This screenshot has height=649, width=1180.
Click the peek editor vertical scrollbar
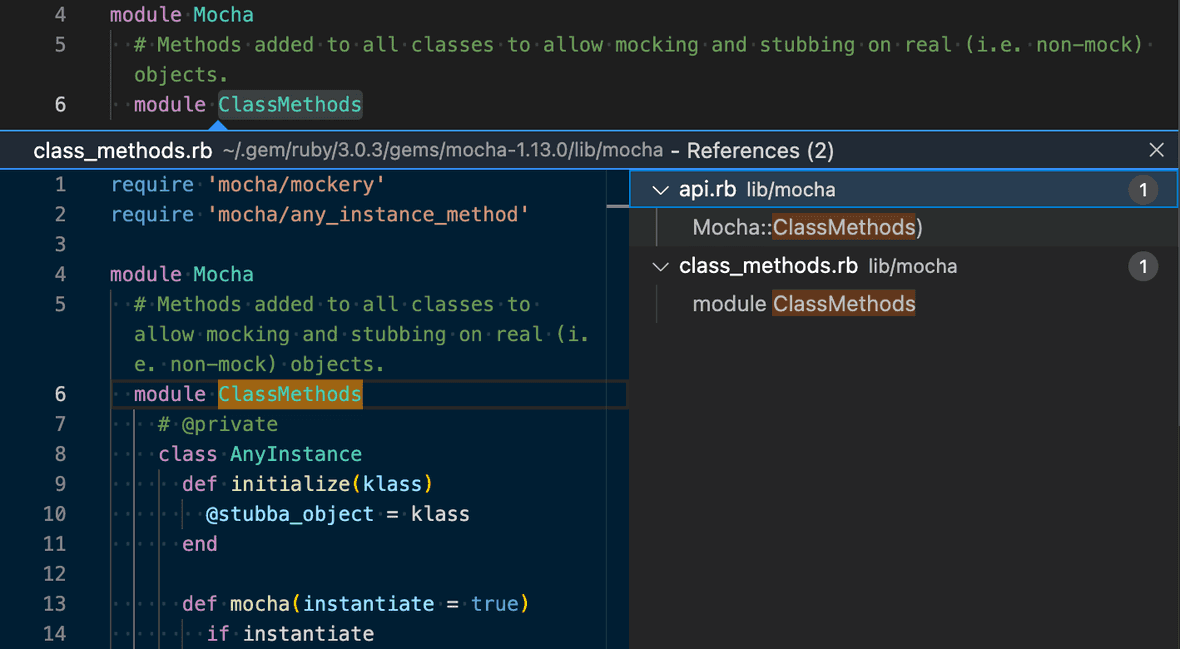[618, 410]
